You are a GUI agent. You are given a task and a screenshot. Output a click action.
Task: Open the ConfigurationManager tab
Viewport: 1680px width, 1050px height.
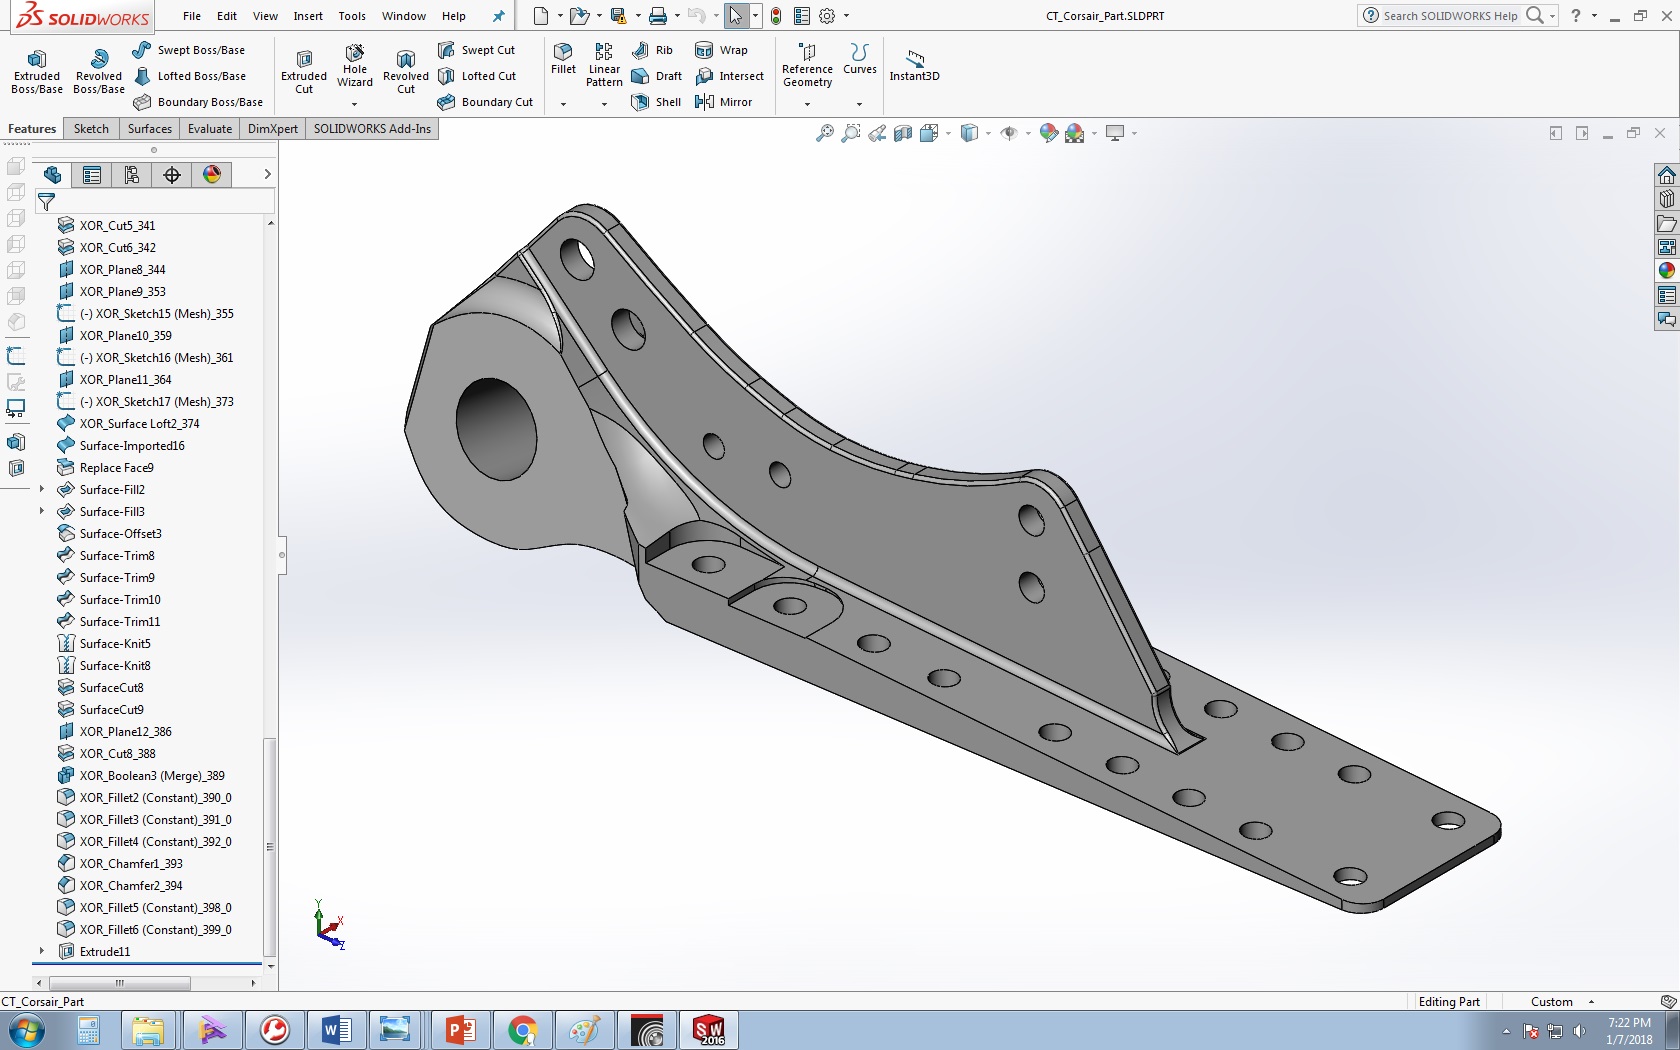[132, 175]
